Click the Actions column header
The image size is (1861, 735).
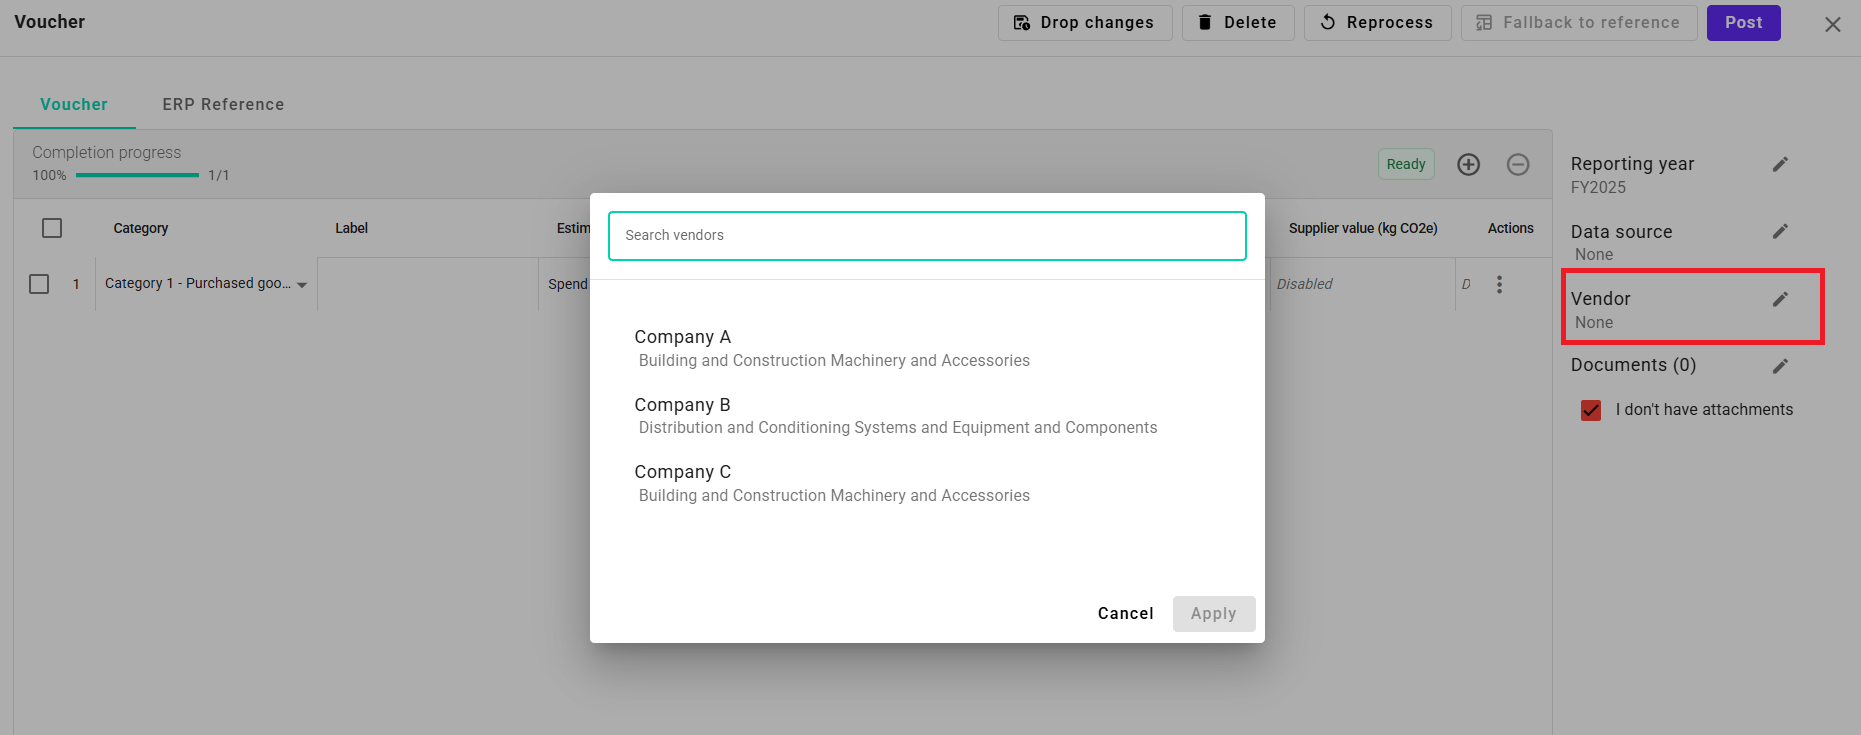click(x=1510, y=228)
